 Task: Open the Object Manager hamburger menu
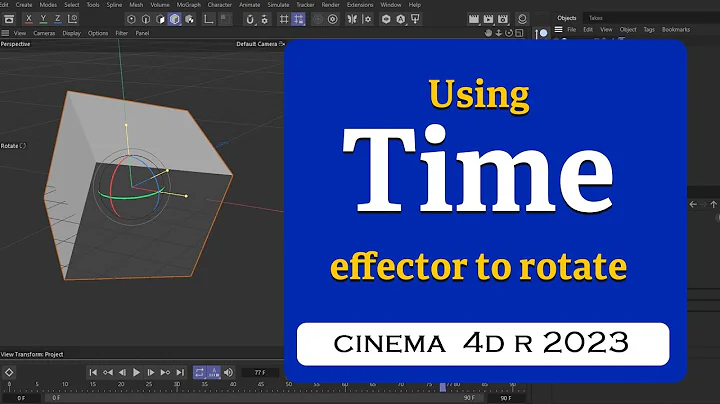tap(558, 29)
